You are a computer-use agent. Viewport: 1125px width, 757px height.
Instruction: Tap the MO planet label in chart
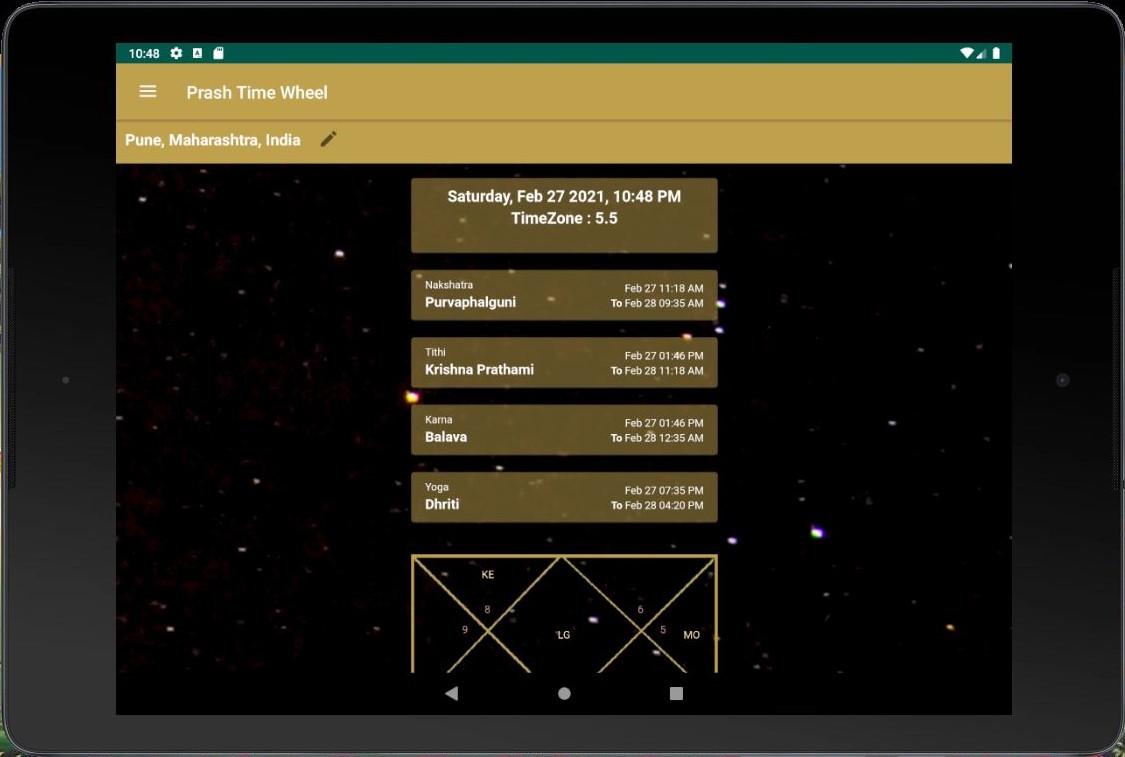(x=692, y=635)
